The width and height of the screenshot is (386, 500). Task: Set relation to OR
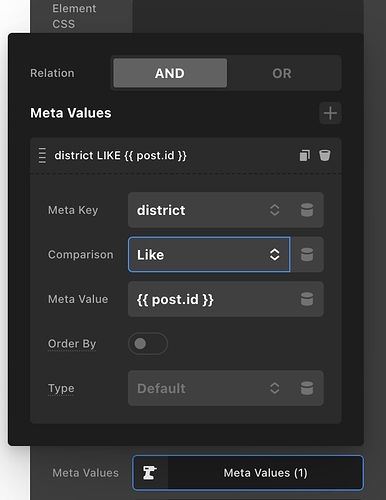[x=282, y=73]
